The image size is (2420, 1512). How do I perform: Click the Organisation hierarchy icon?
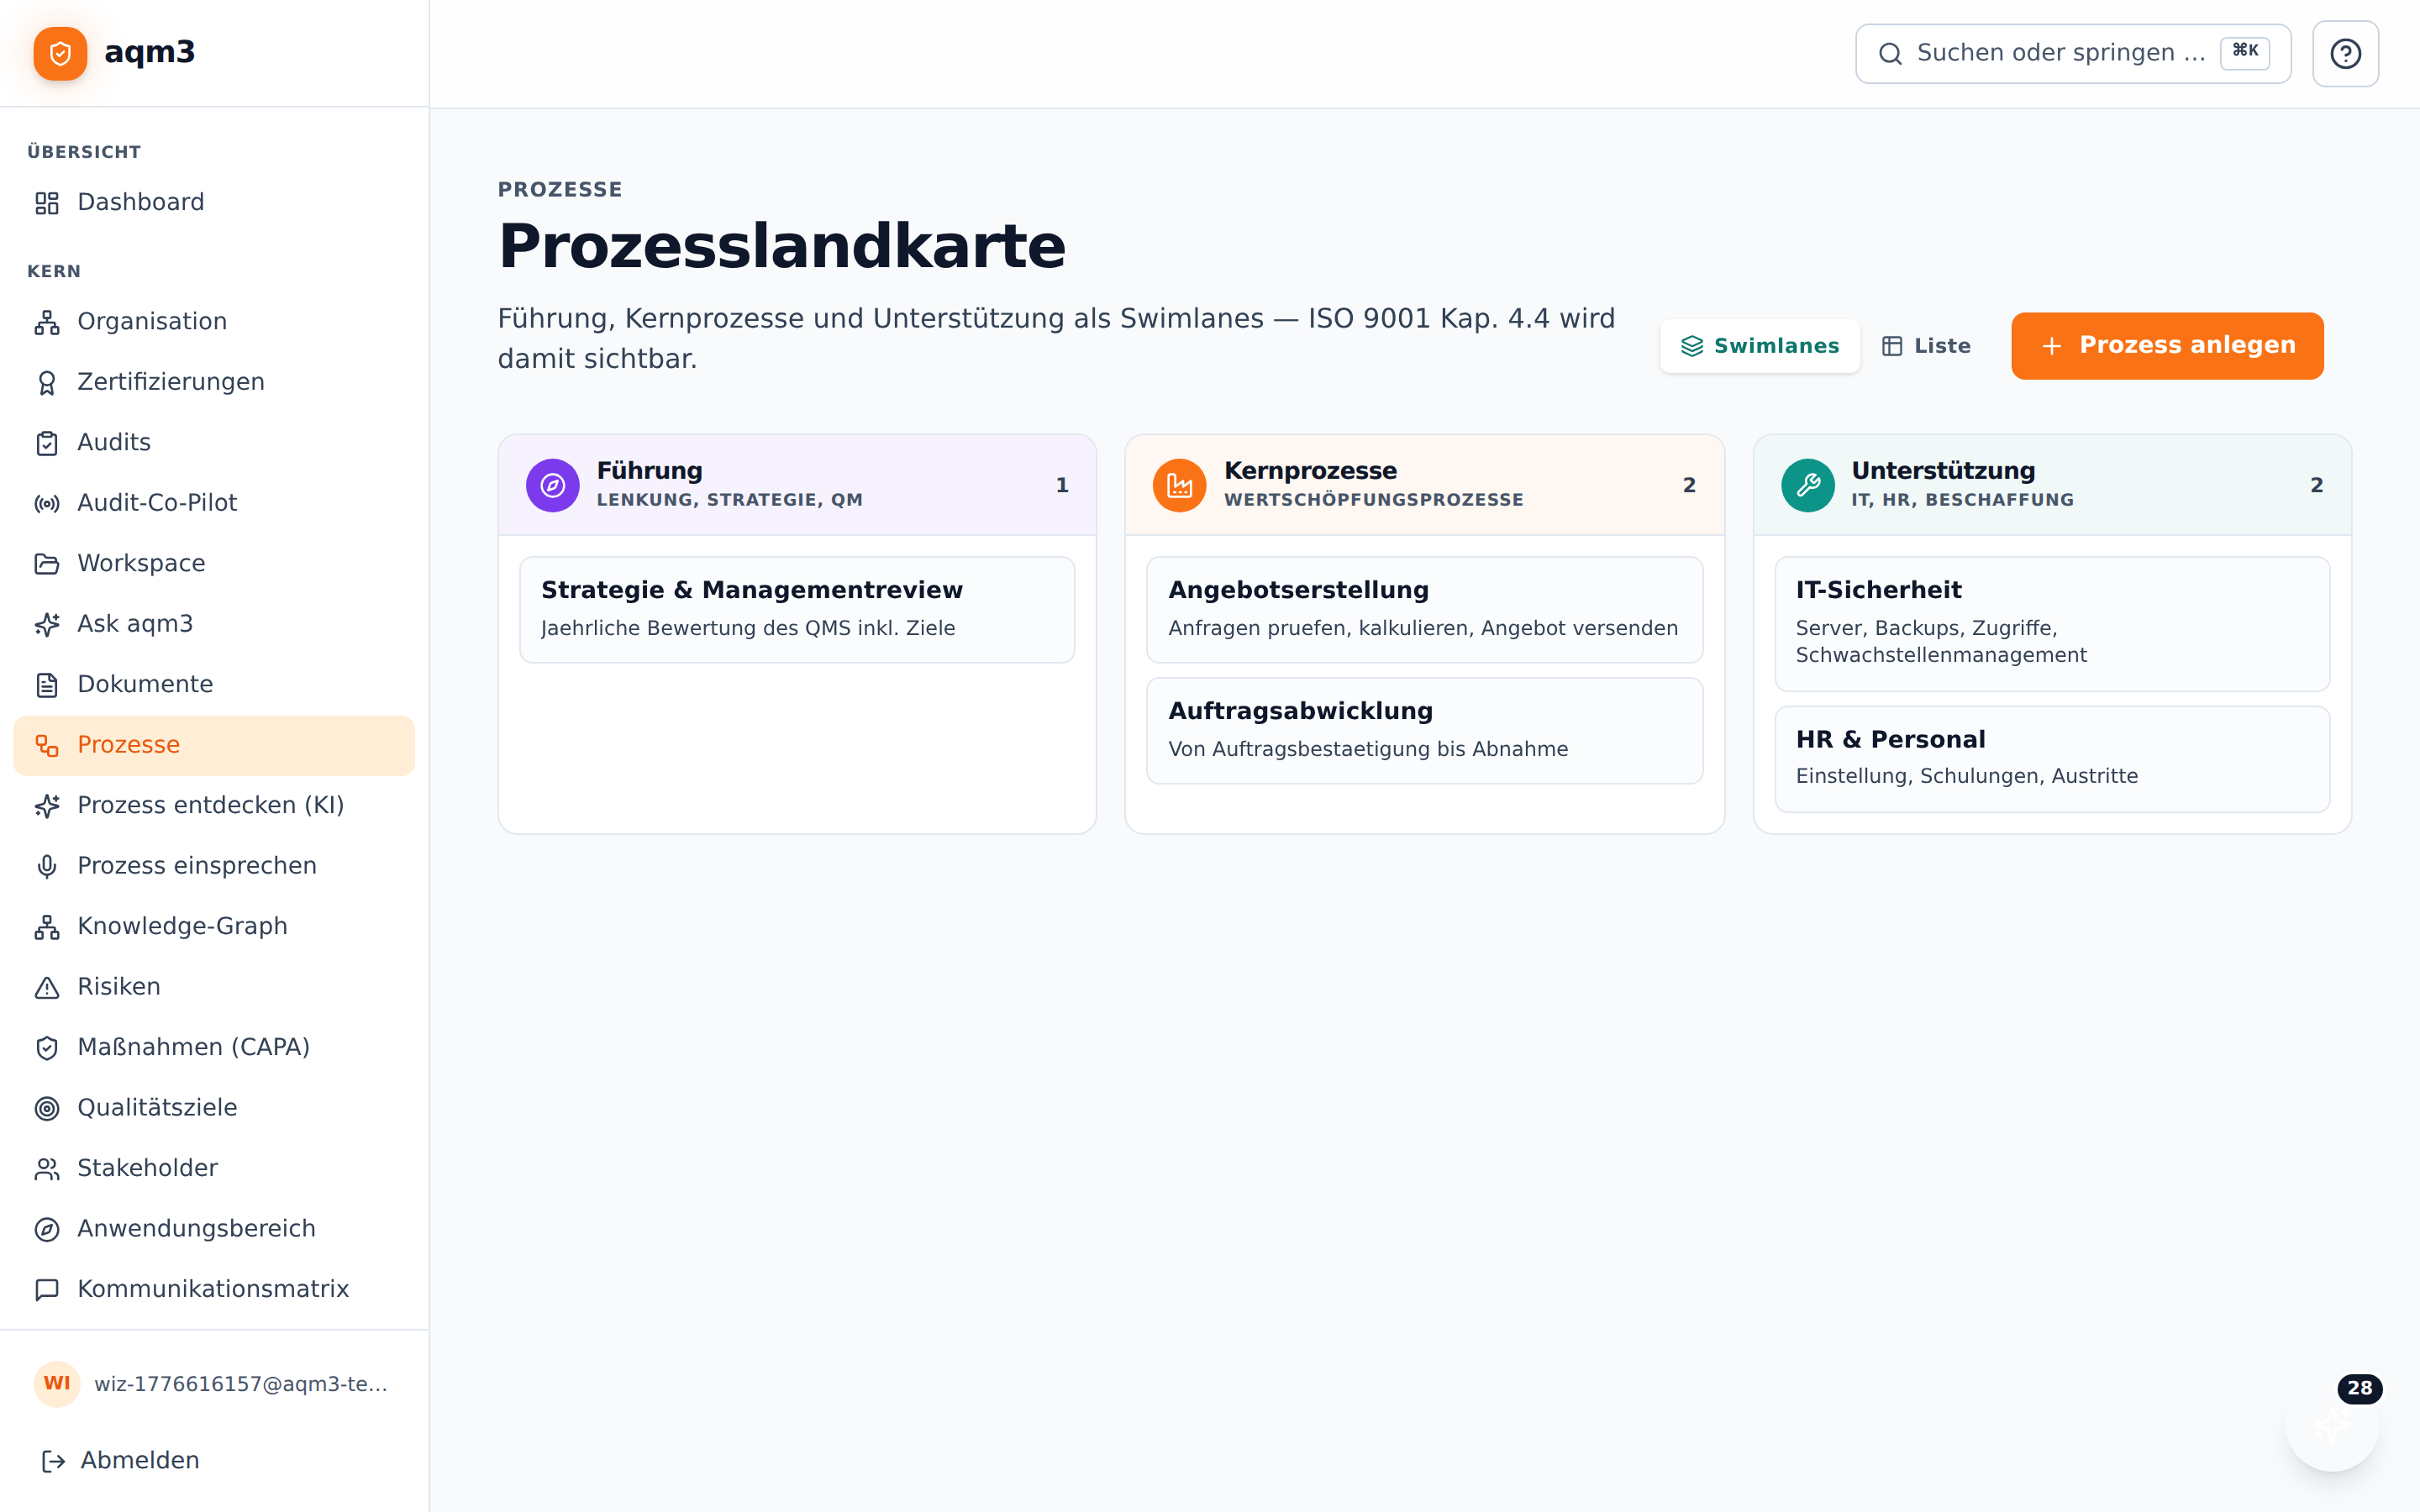(47, 322)
